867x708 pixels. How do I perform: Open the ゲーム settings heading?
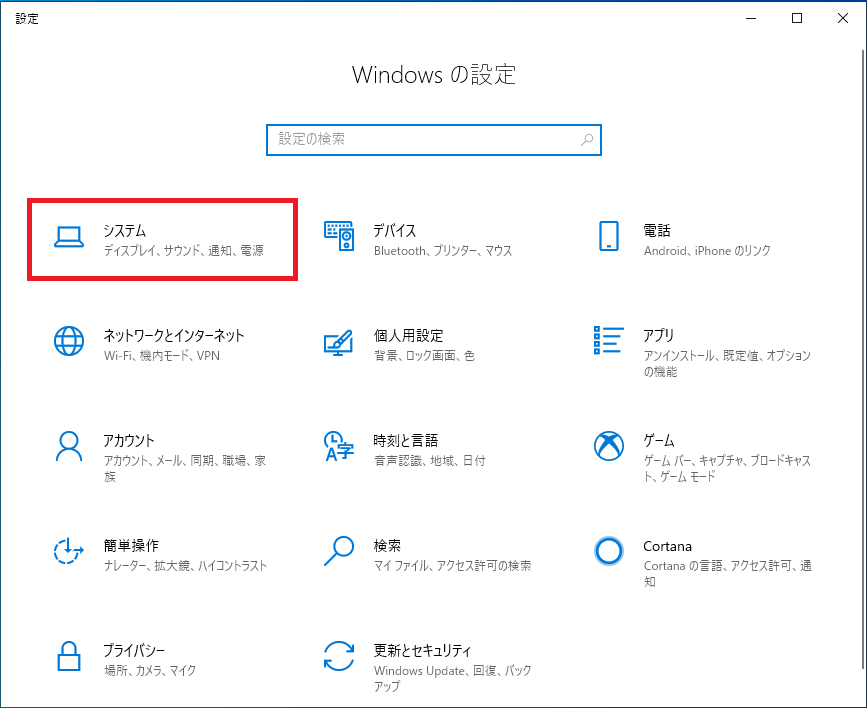pos(659,441)
